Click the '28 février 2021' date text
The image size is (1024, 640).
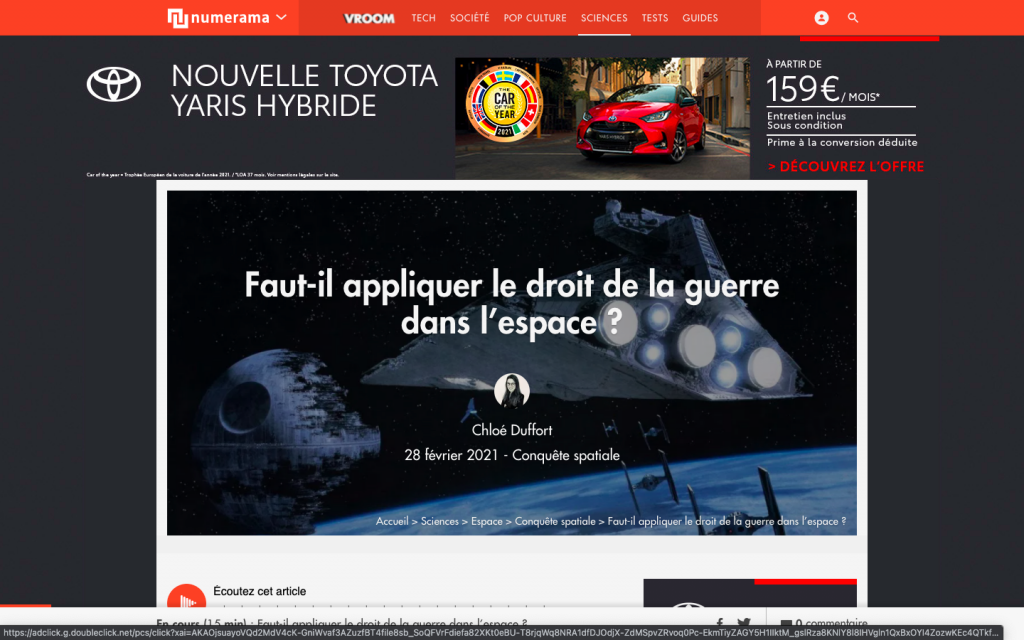coord(451,455)
